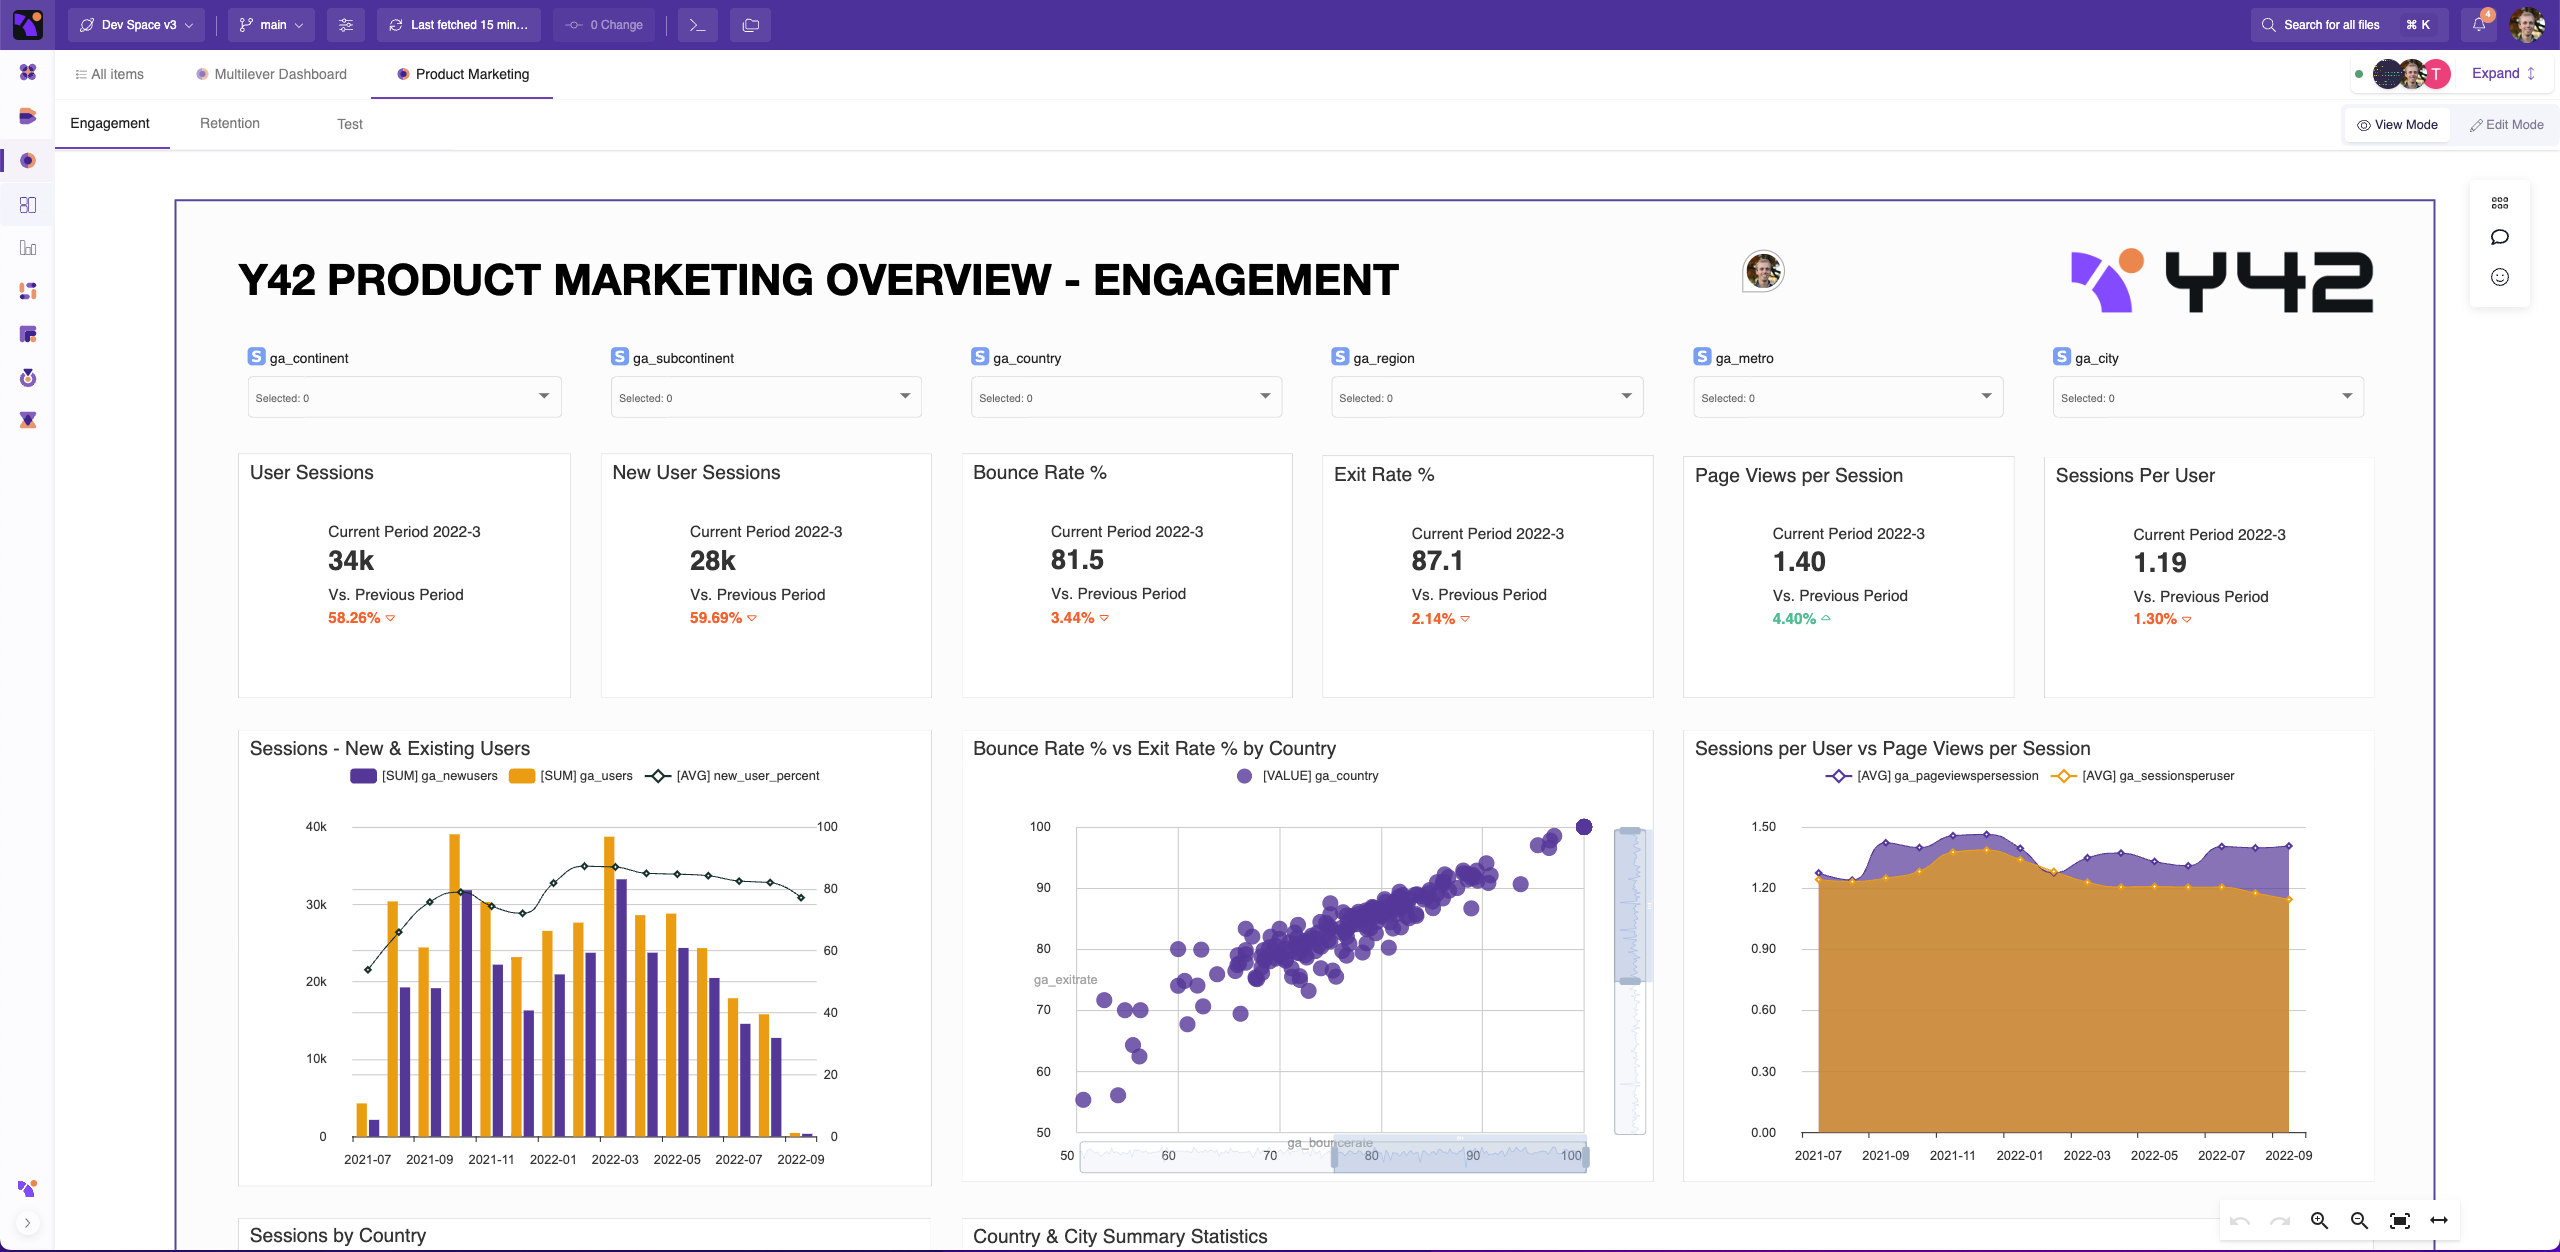Switch to Edit Mode
Viewport: 2560px width, 1252px height.
click(x=2506, y=125)
